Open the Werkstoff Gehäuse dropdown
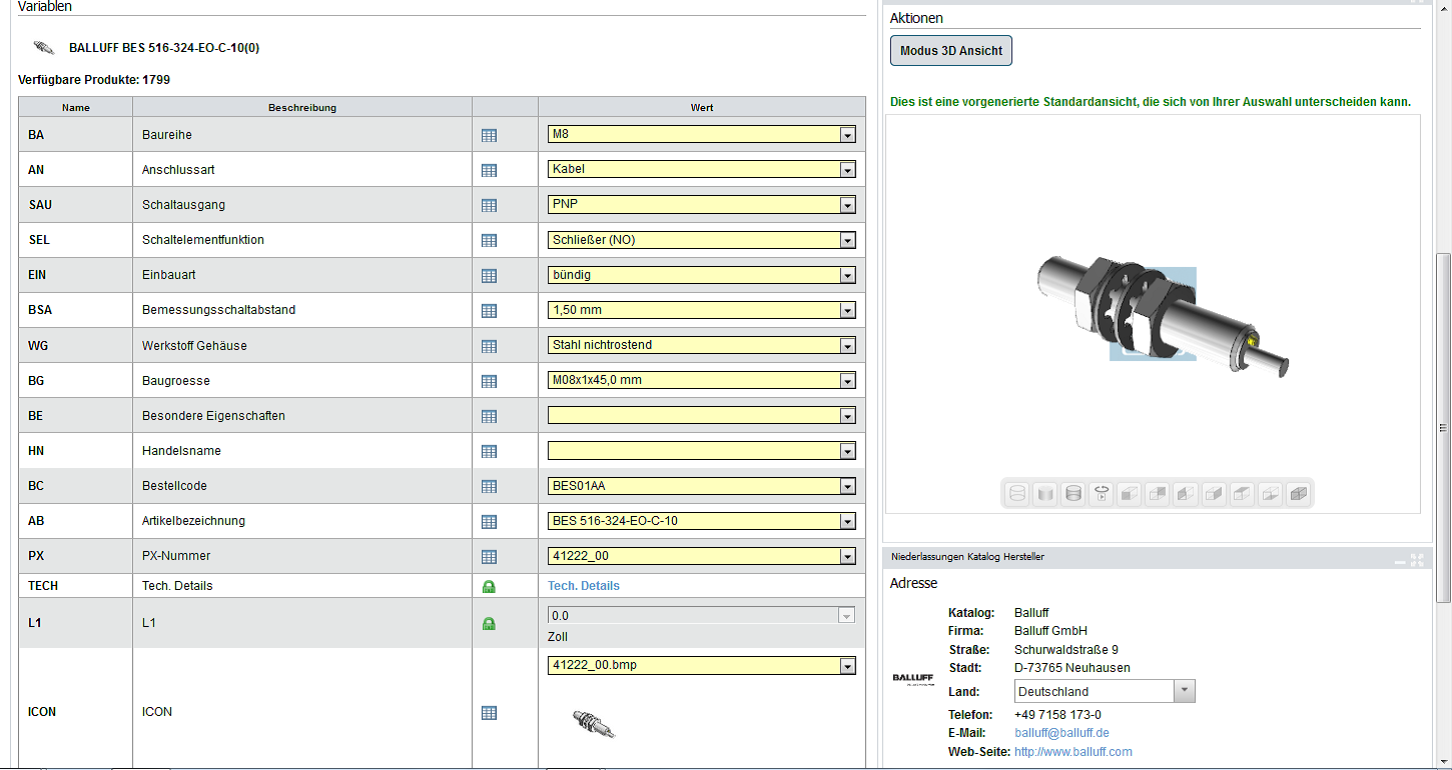 702,345
